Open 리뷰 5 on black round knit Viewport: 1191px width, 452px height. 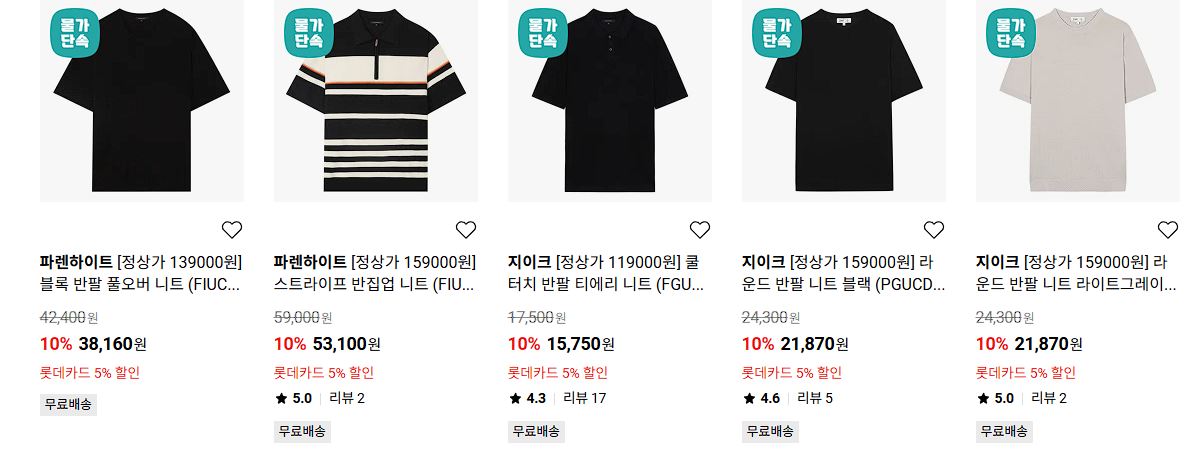point(815,398)
